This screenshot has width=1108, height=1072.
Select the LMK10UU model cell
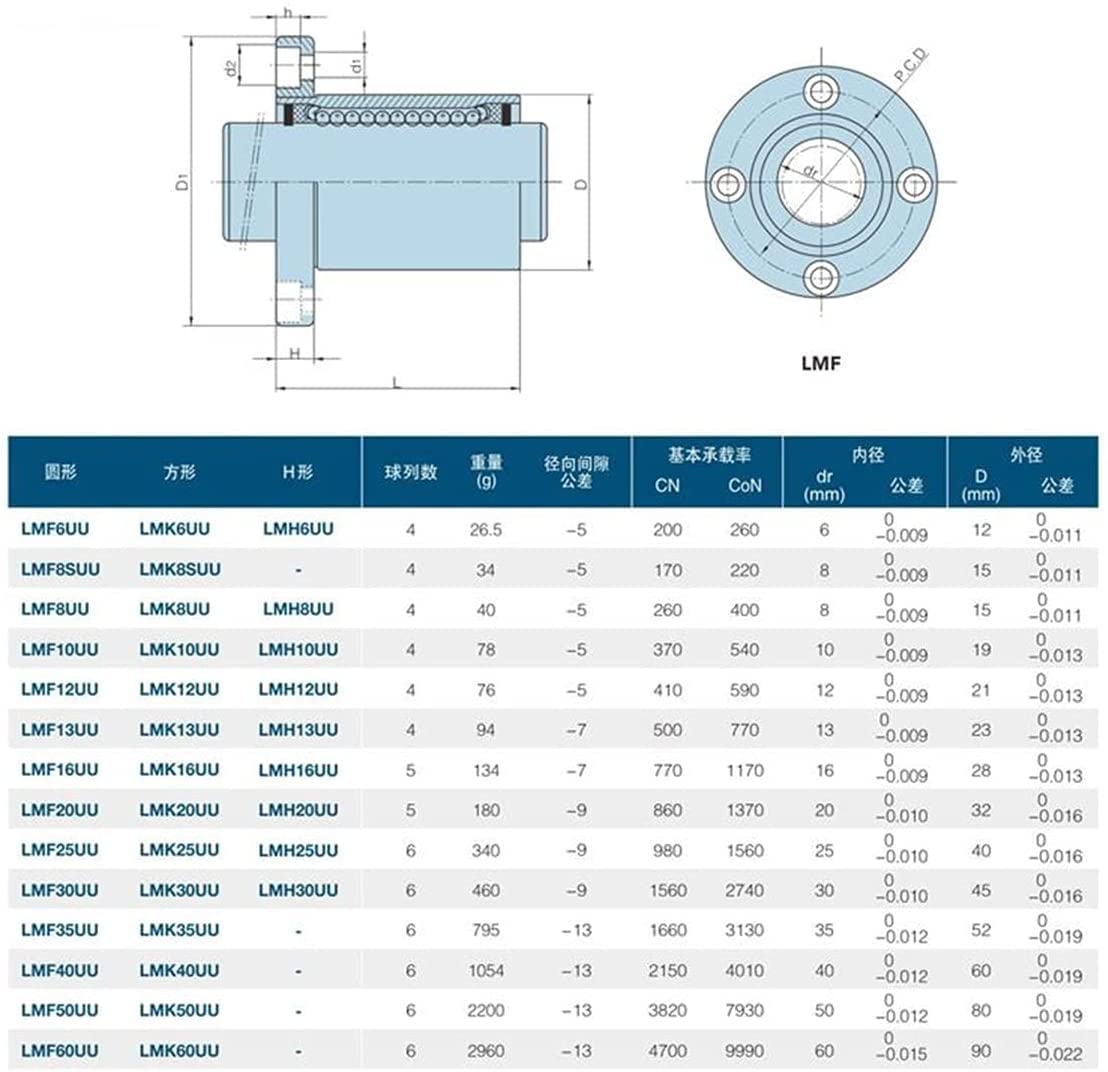point(179,649)
